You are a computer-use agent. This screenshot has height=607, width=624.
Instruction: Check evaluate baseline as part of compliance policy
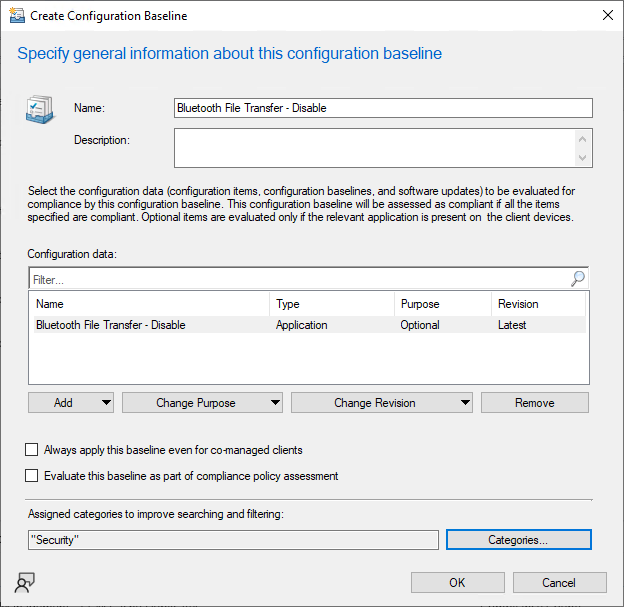coord(33,476)
